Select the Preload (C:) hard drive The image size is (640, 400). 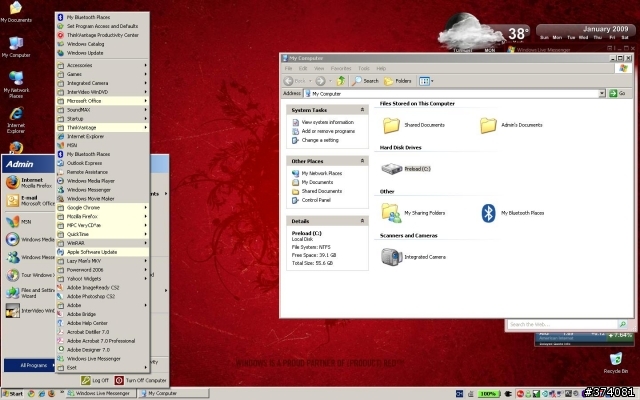point(406,169)
